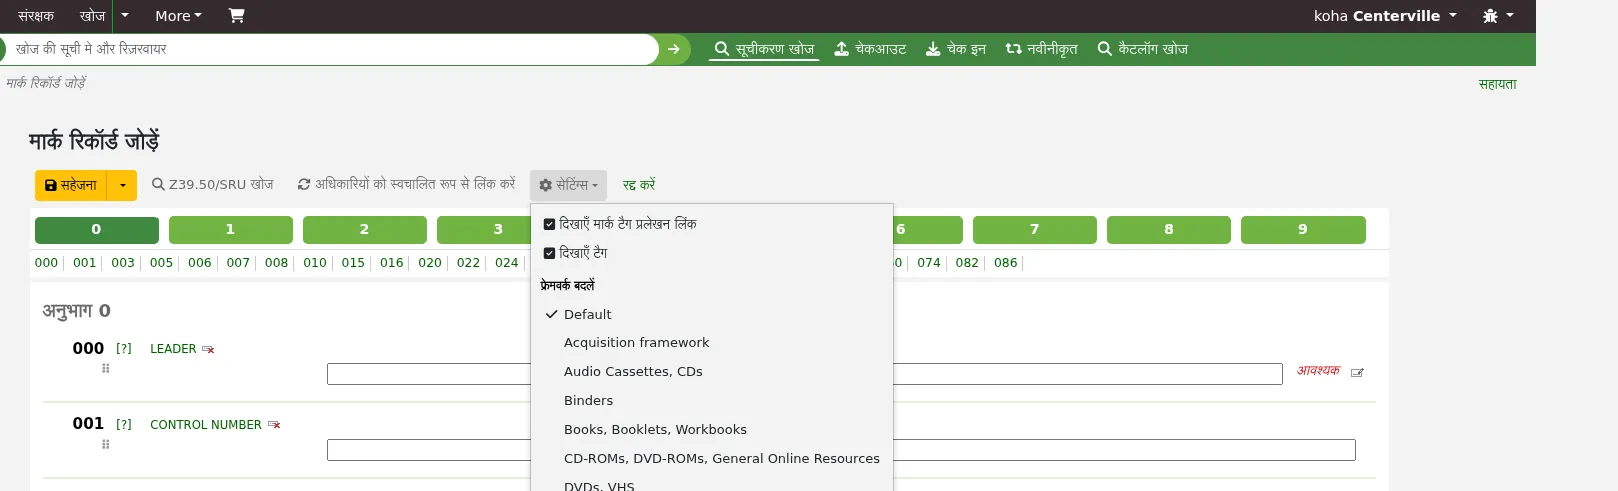Click help marker for tag 001

(x=124, y=425)
